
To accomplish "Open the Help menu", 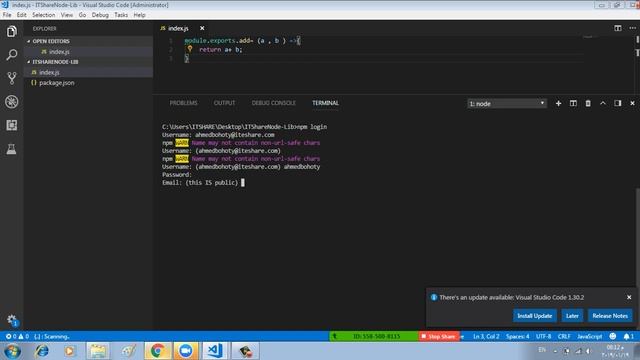I will [140, 15].
